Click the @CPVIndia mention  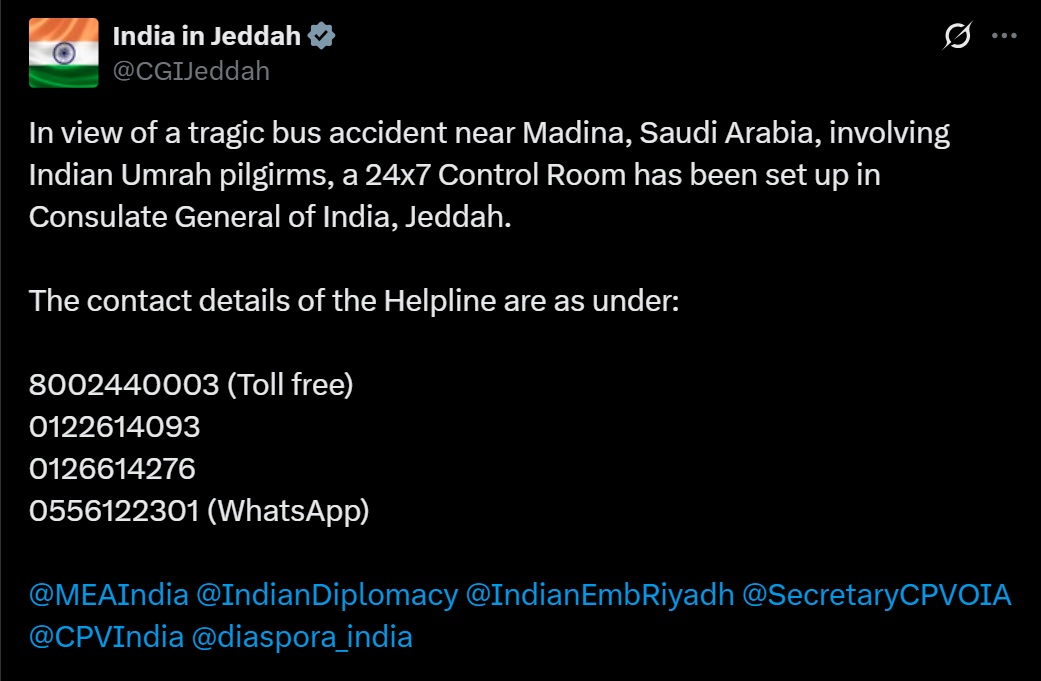106,637
